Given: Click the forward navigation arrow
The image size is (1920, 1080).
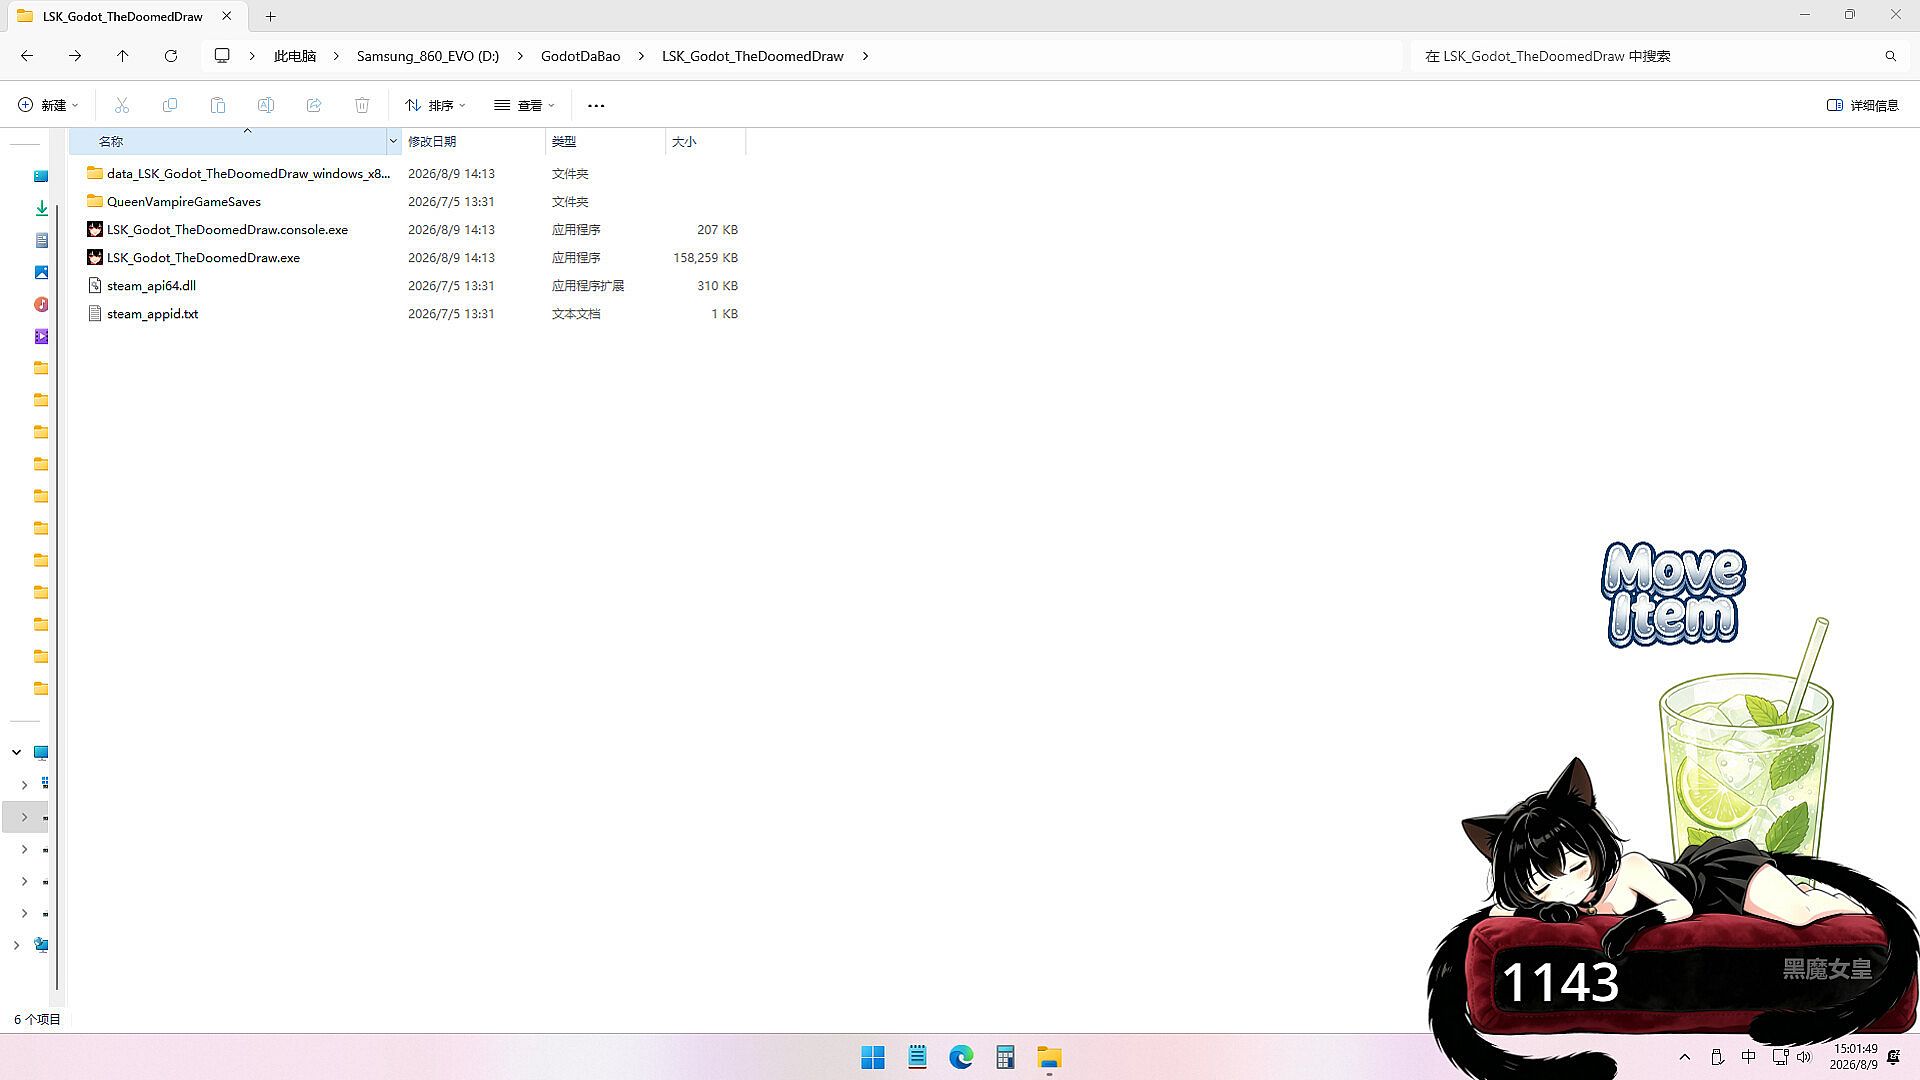Looking at the screenshot, I should click(x=75, y=56).
